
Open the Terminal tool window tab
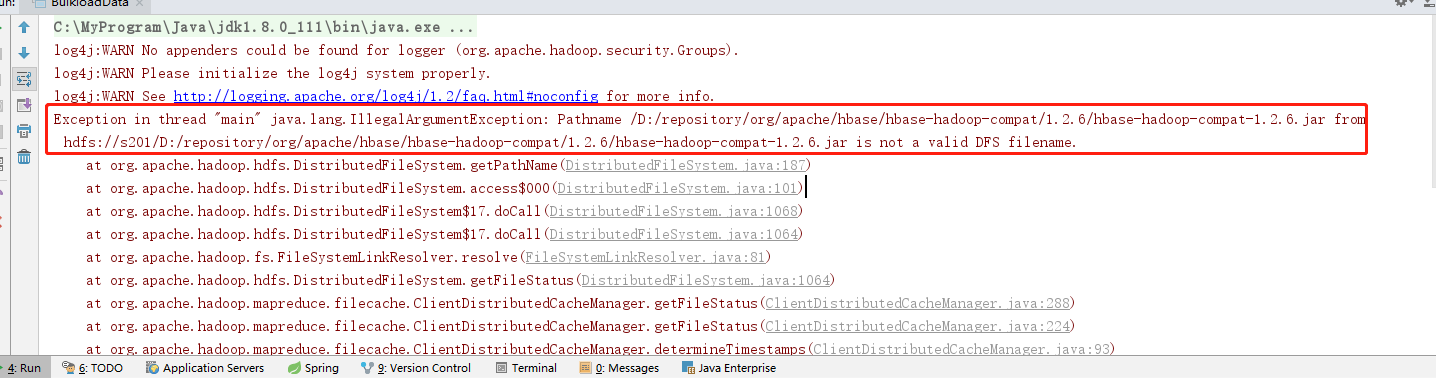525,368
